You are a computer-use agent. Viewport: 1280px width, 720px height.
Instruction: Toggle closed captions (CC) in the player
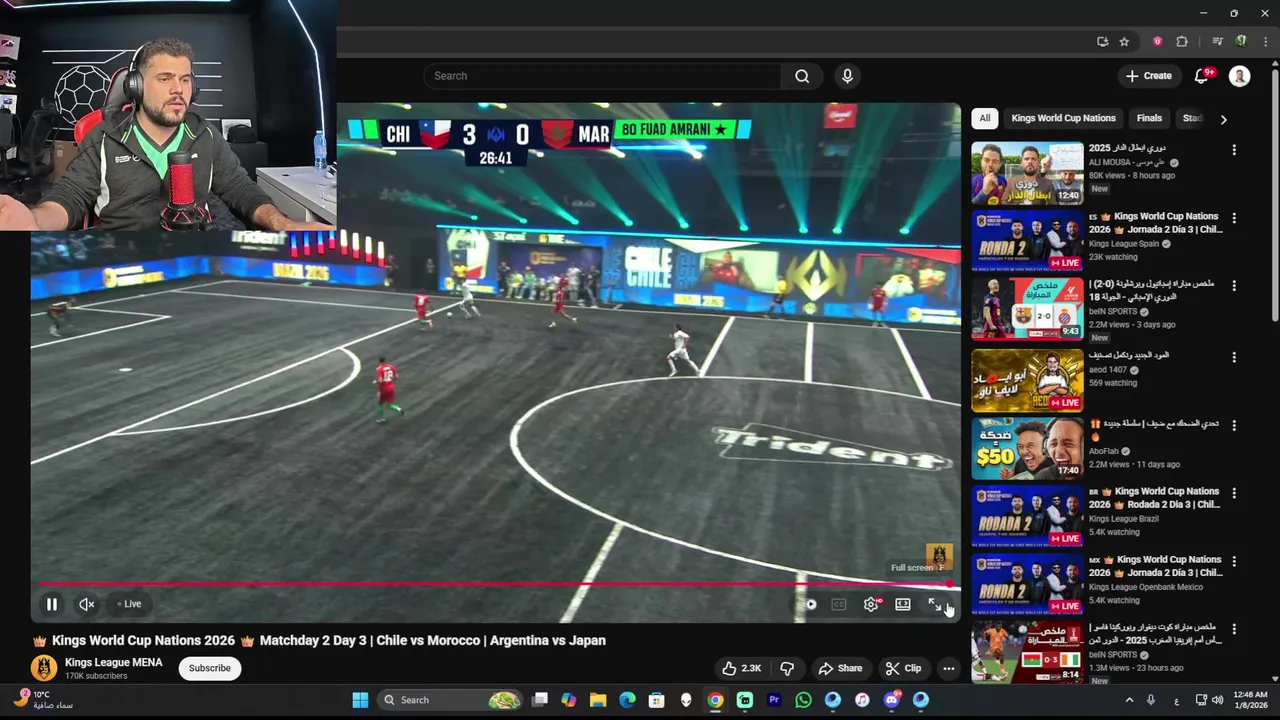point(839,604)
